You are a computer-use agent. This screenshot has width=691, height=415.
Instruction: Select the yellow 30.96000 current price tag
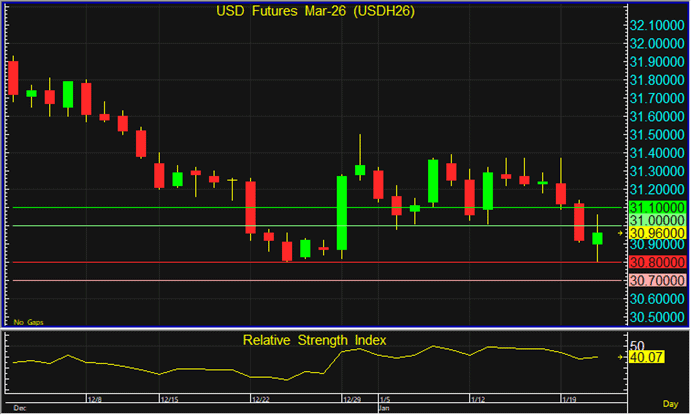click(656, 233)
